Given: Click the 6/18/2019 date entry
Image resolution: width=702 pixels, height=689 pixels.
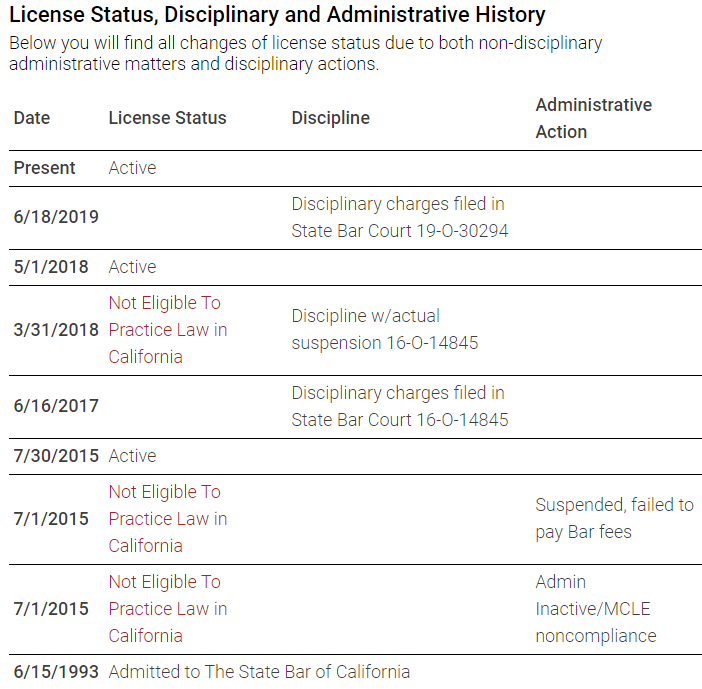Looking at the screenshot, I should click(x=56, y=217).
